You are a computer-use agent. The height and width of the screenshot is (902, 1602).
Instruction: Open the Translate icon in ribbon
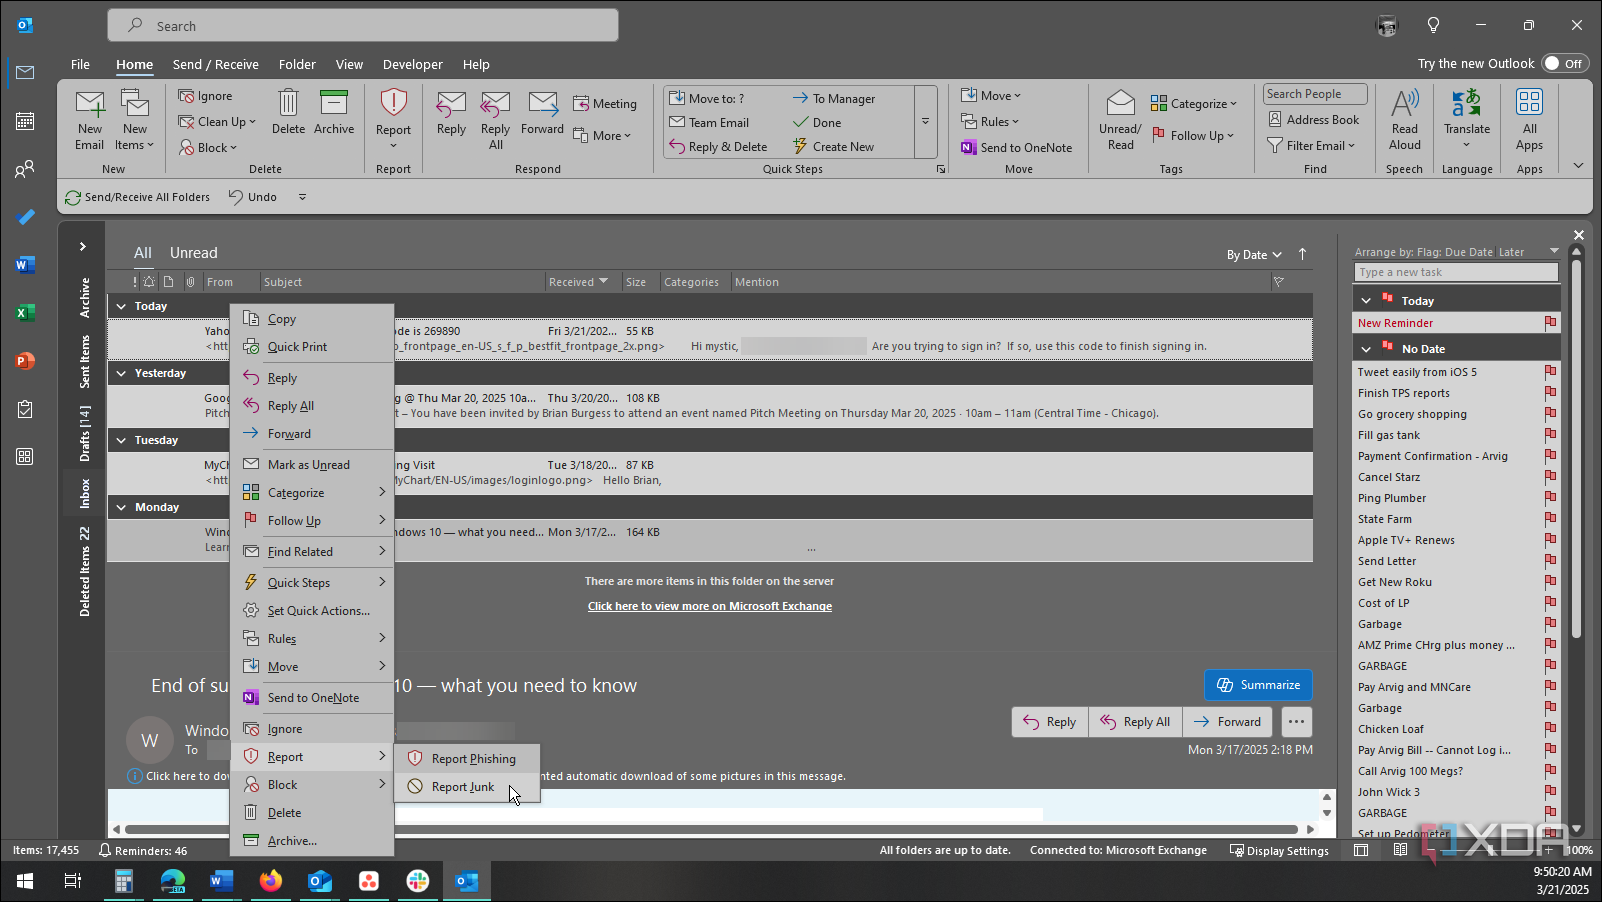click(1467, 118)
